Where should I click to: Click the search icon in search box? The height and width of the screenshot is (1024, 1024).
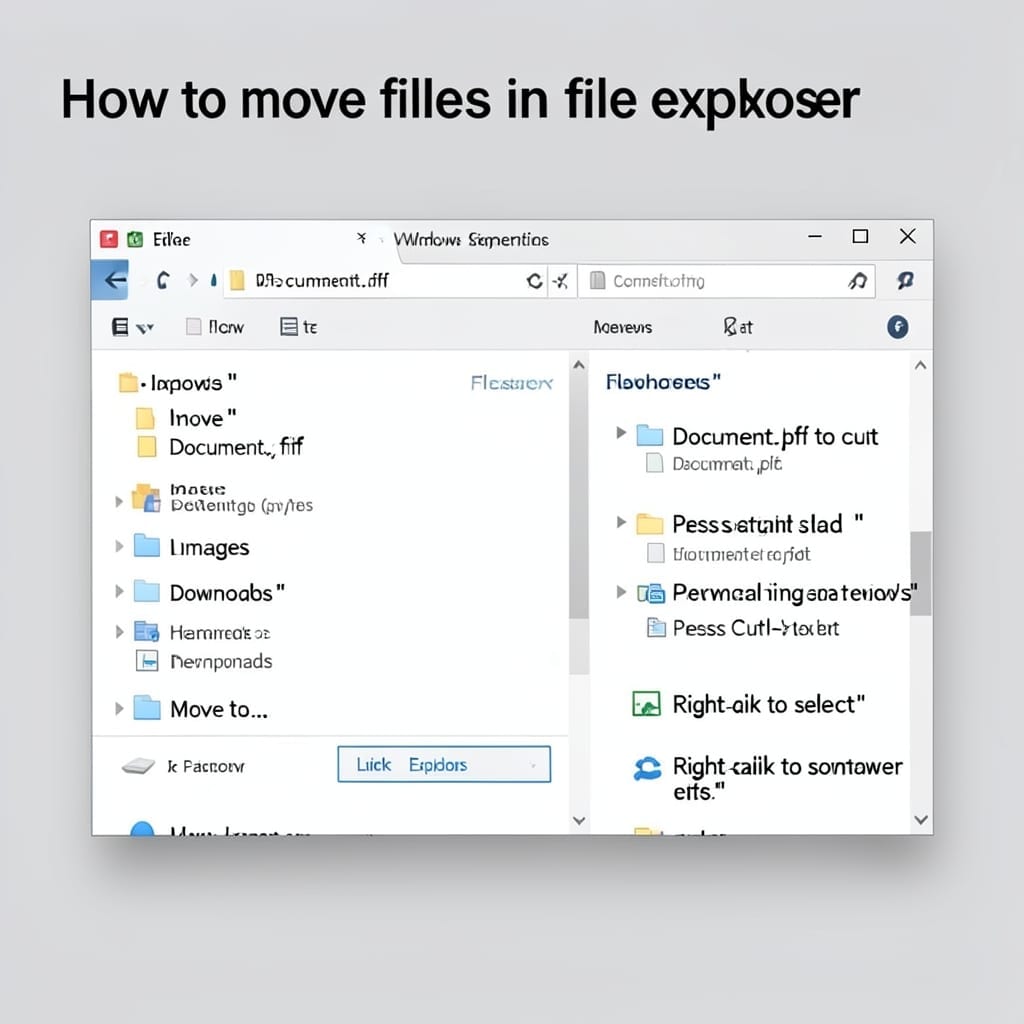click(x=857, y=281)
